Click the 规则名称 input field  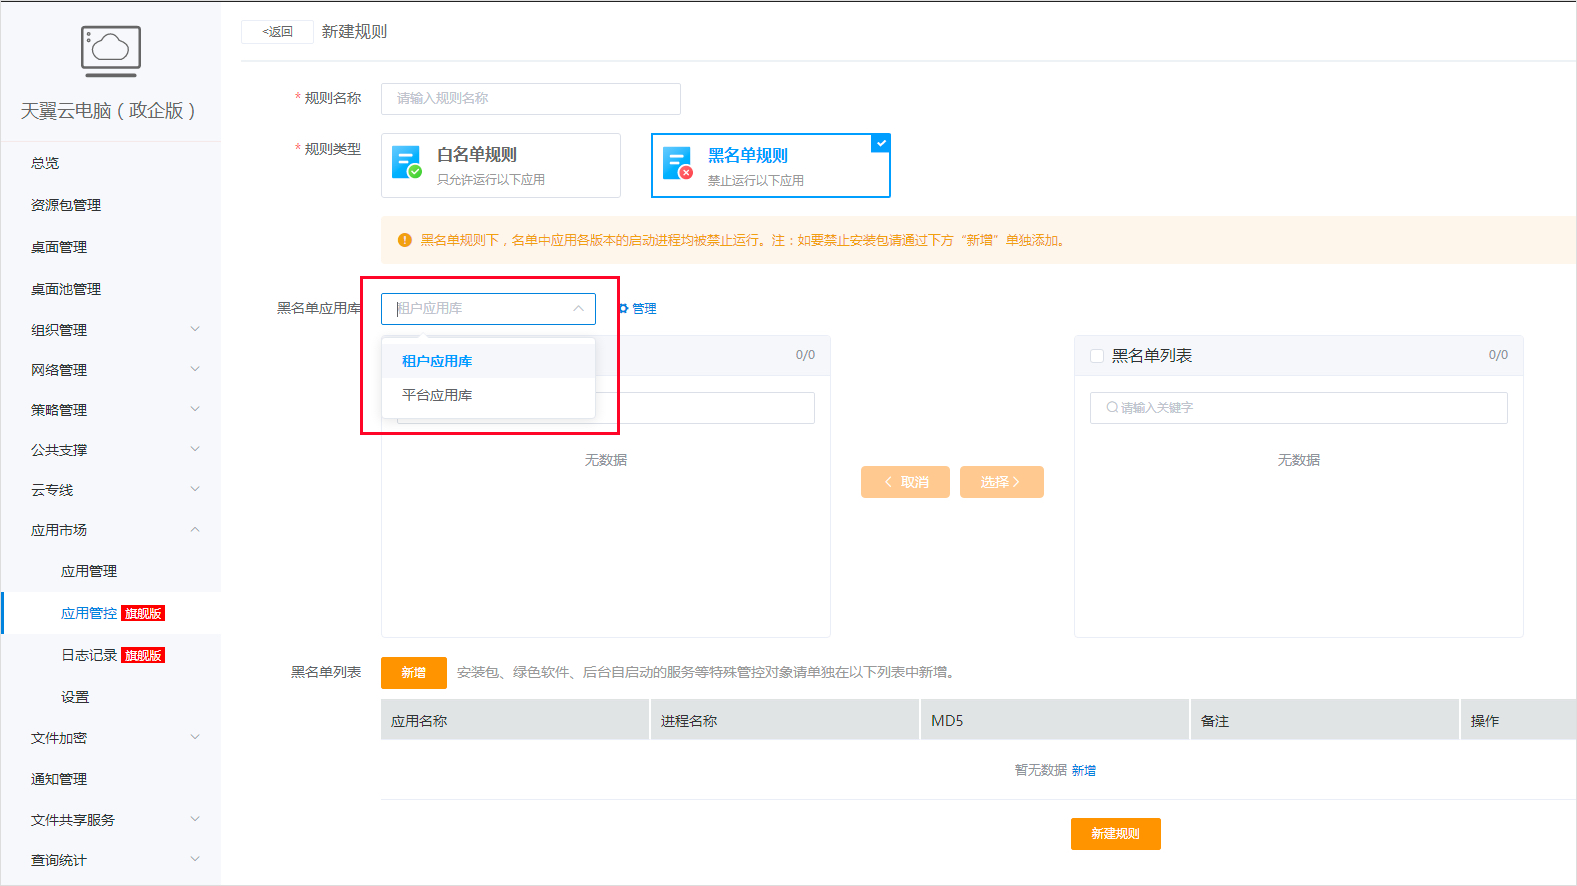(530, 99)
